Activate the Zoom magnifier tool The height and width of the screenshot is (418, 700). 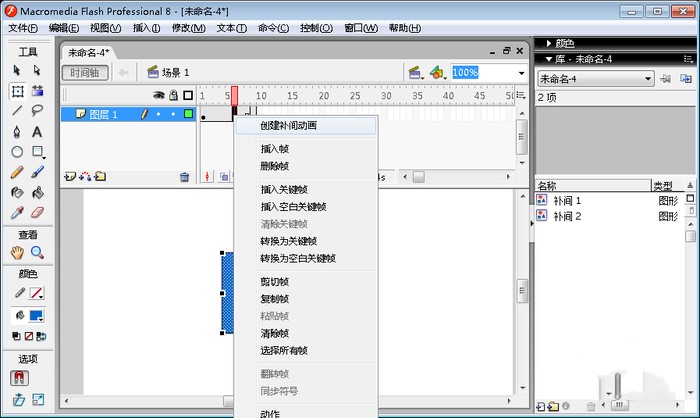(x=38, y=252)
